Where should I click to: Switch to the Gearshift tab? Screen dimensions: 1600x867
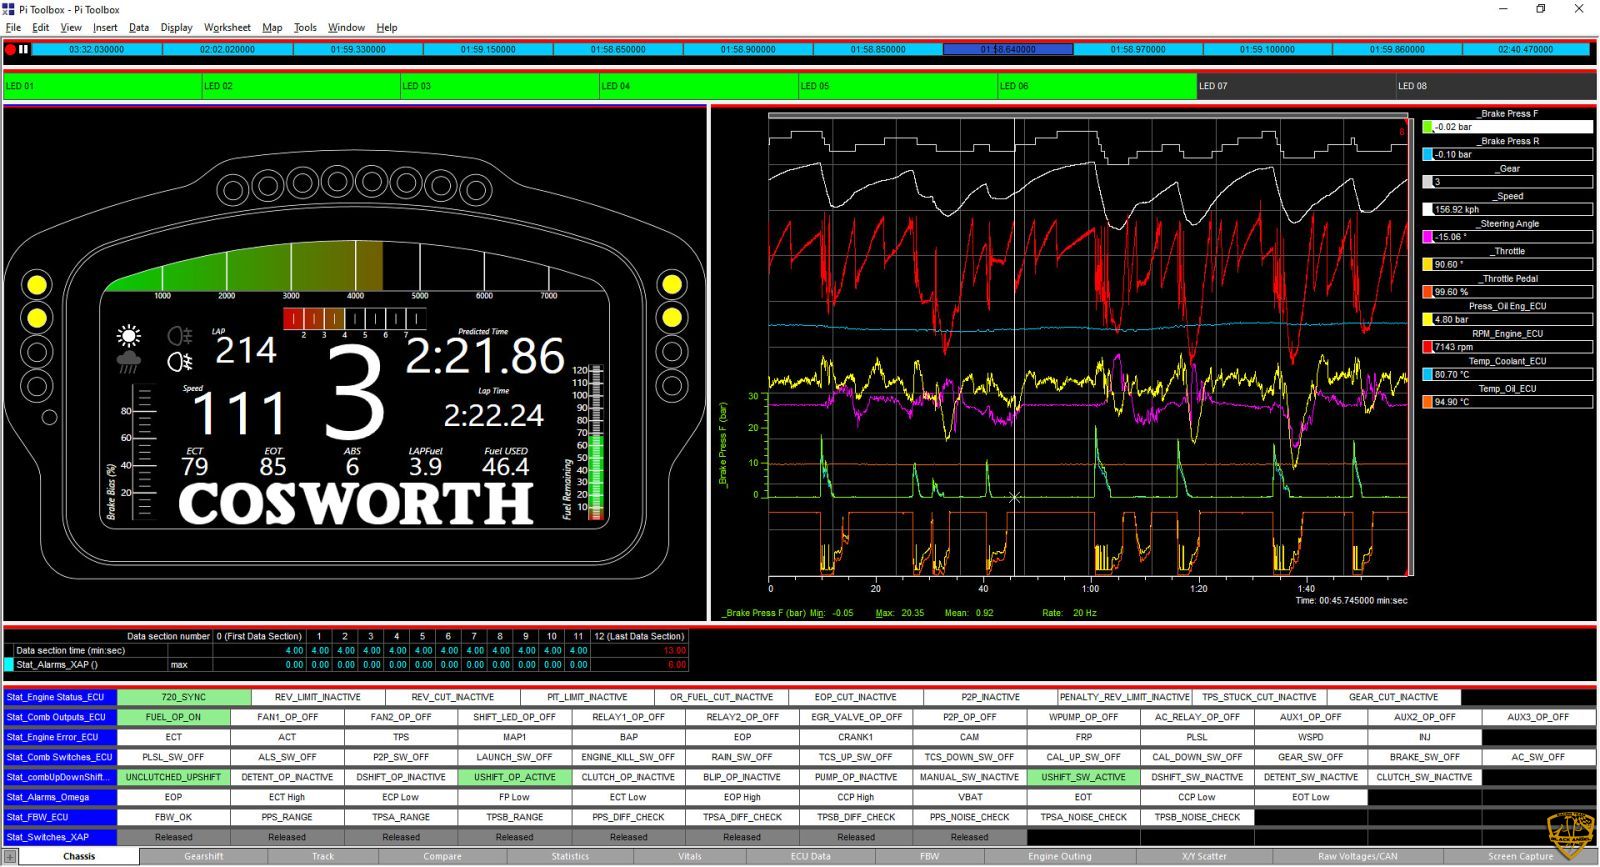[204, 857]
